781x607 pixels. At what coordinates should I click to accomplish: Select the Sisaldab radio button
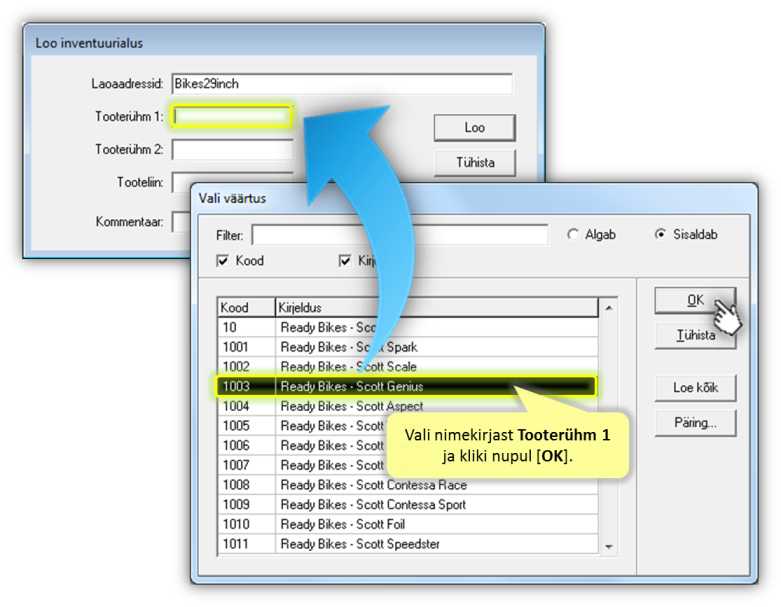point(660,235)
